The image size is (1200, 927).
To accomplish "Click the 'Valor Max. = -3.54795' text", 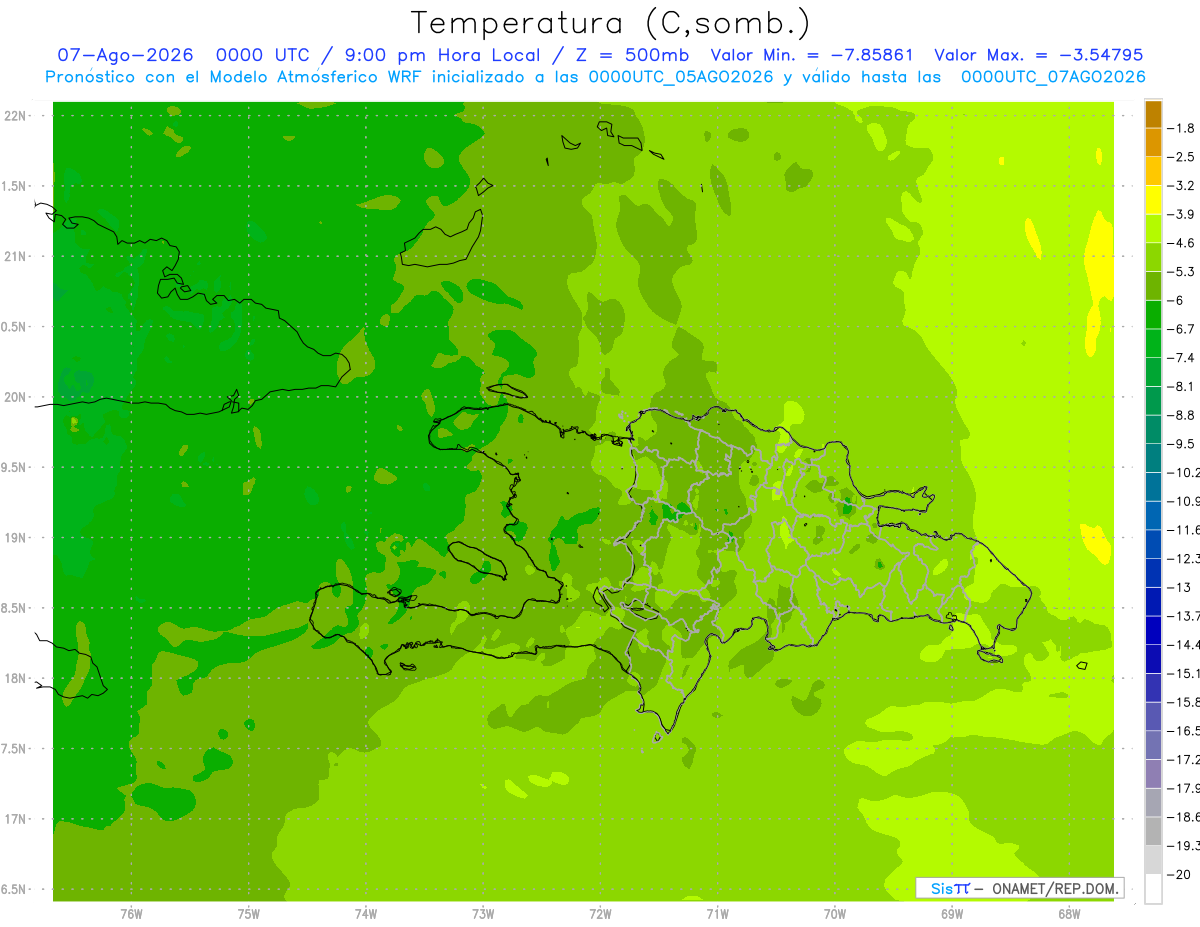I will tap(1038, 55).
